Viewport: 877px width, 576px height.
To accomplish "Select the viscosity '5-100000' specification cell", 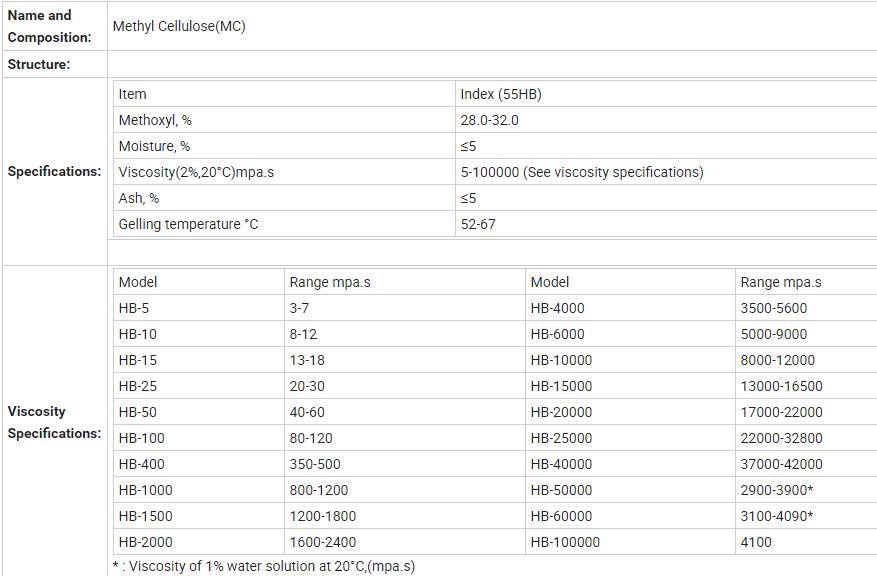I will click(581, 172).
